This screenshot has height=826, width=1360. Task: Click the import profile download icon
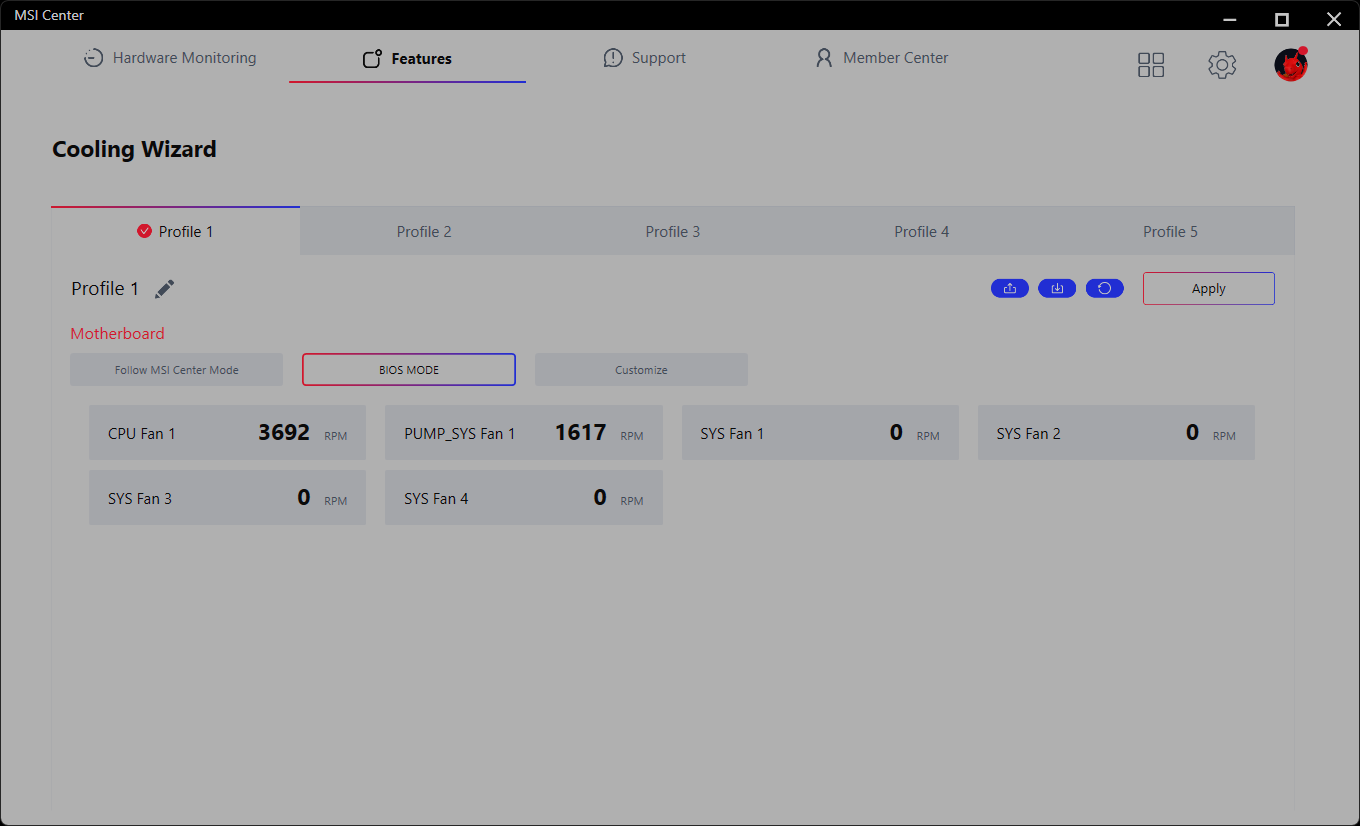pyautogui.click(x=1057, y=289)
